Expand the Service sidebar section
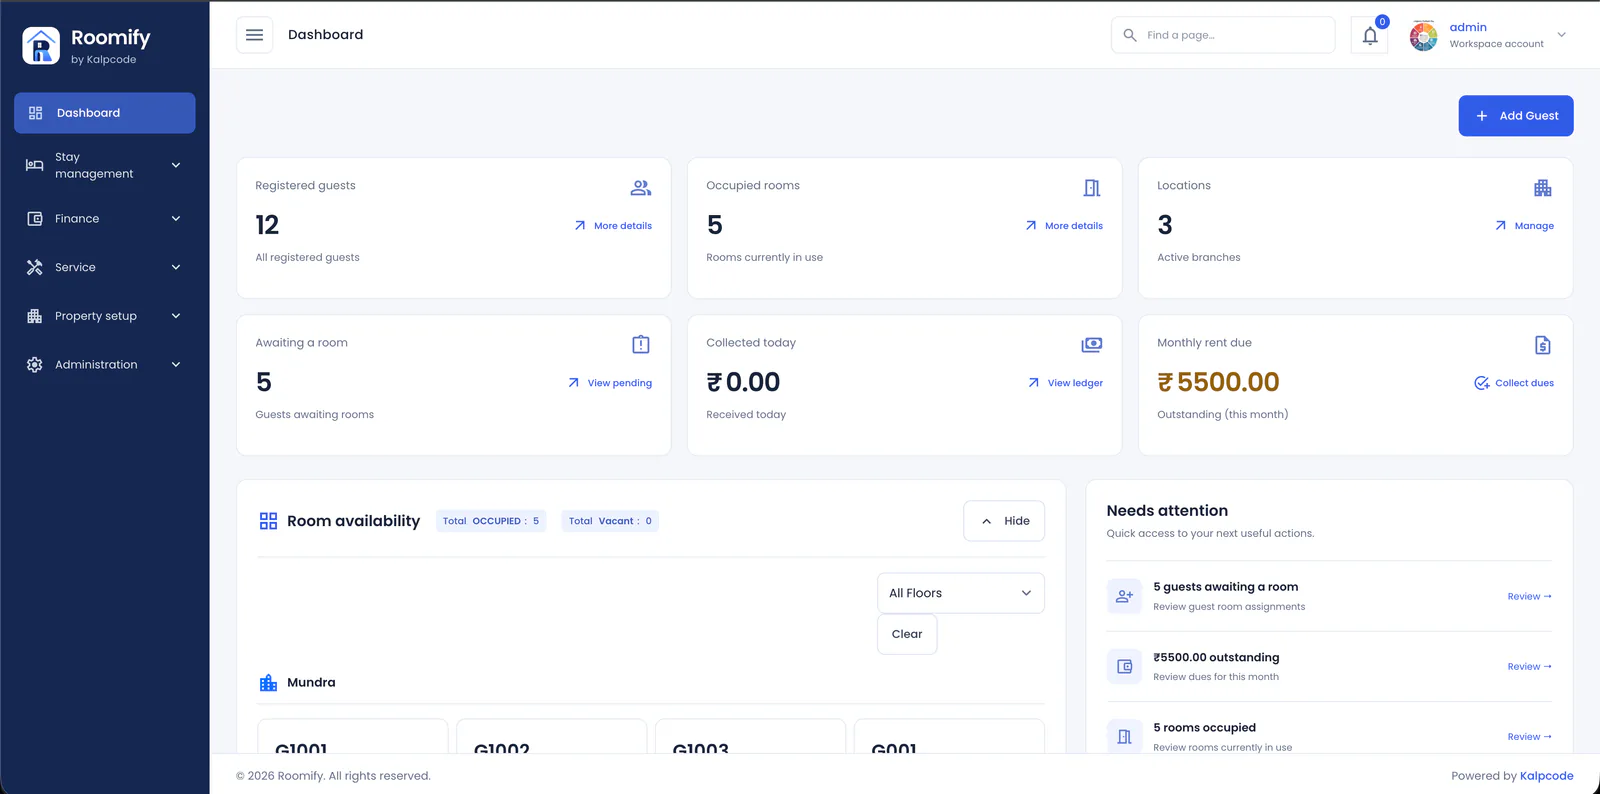This screenshot has width=1600, height=794. tap(105, 267)
